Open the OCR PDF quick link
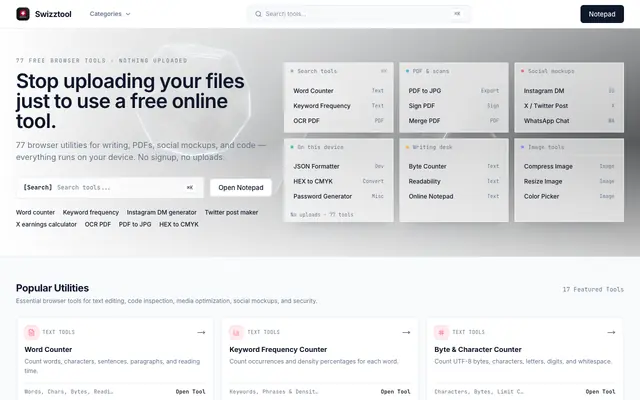 click(98, 224)
